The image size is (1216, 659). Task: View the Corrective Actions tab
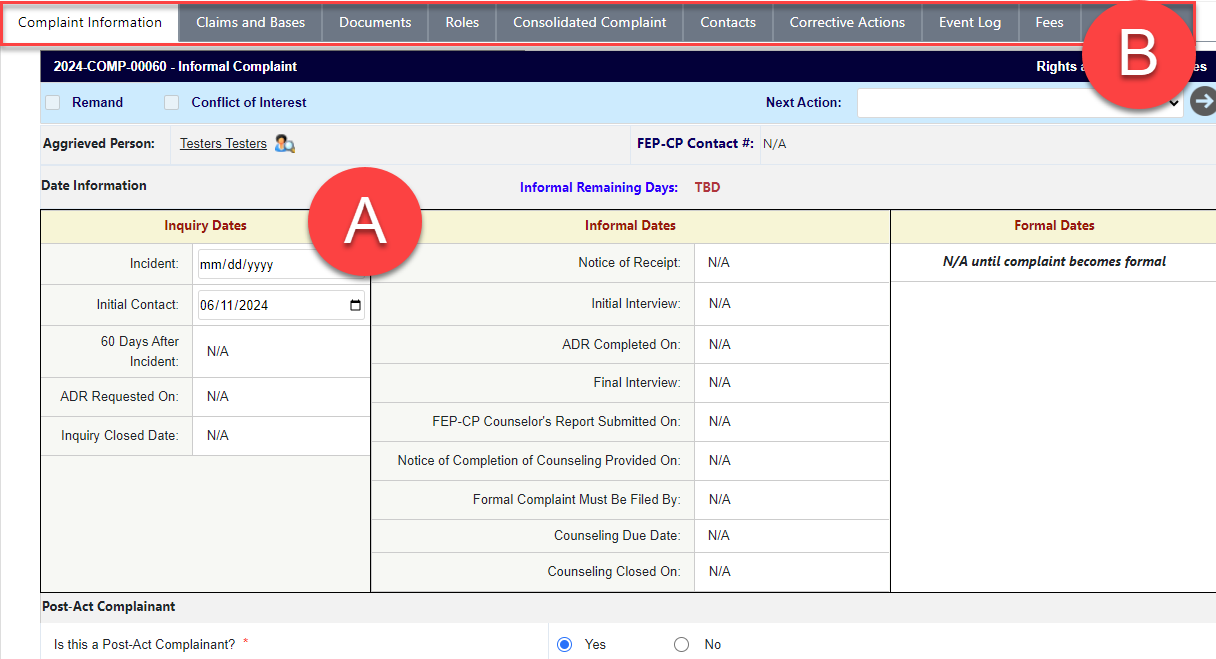click(x=847, y=22)
